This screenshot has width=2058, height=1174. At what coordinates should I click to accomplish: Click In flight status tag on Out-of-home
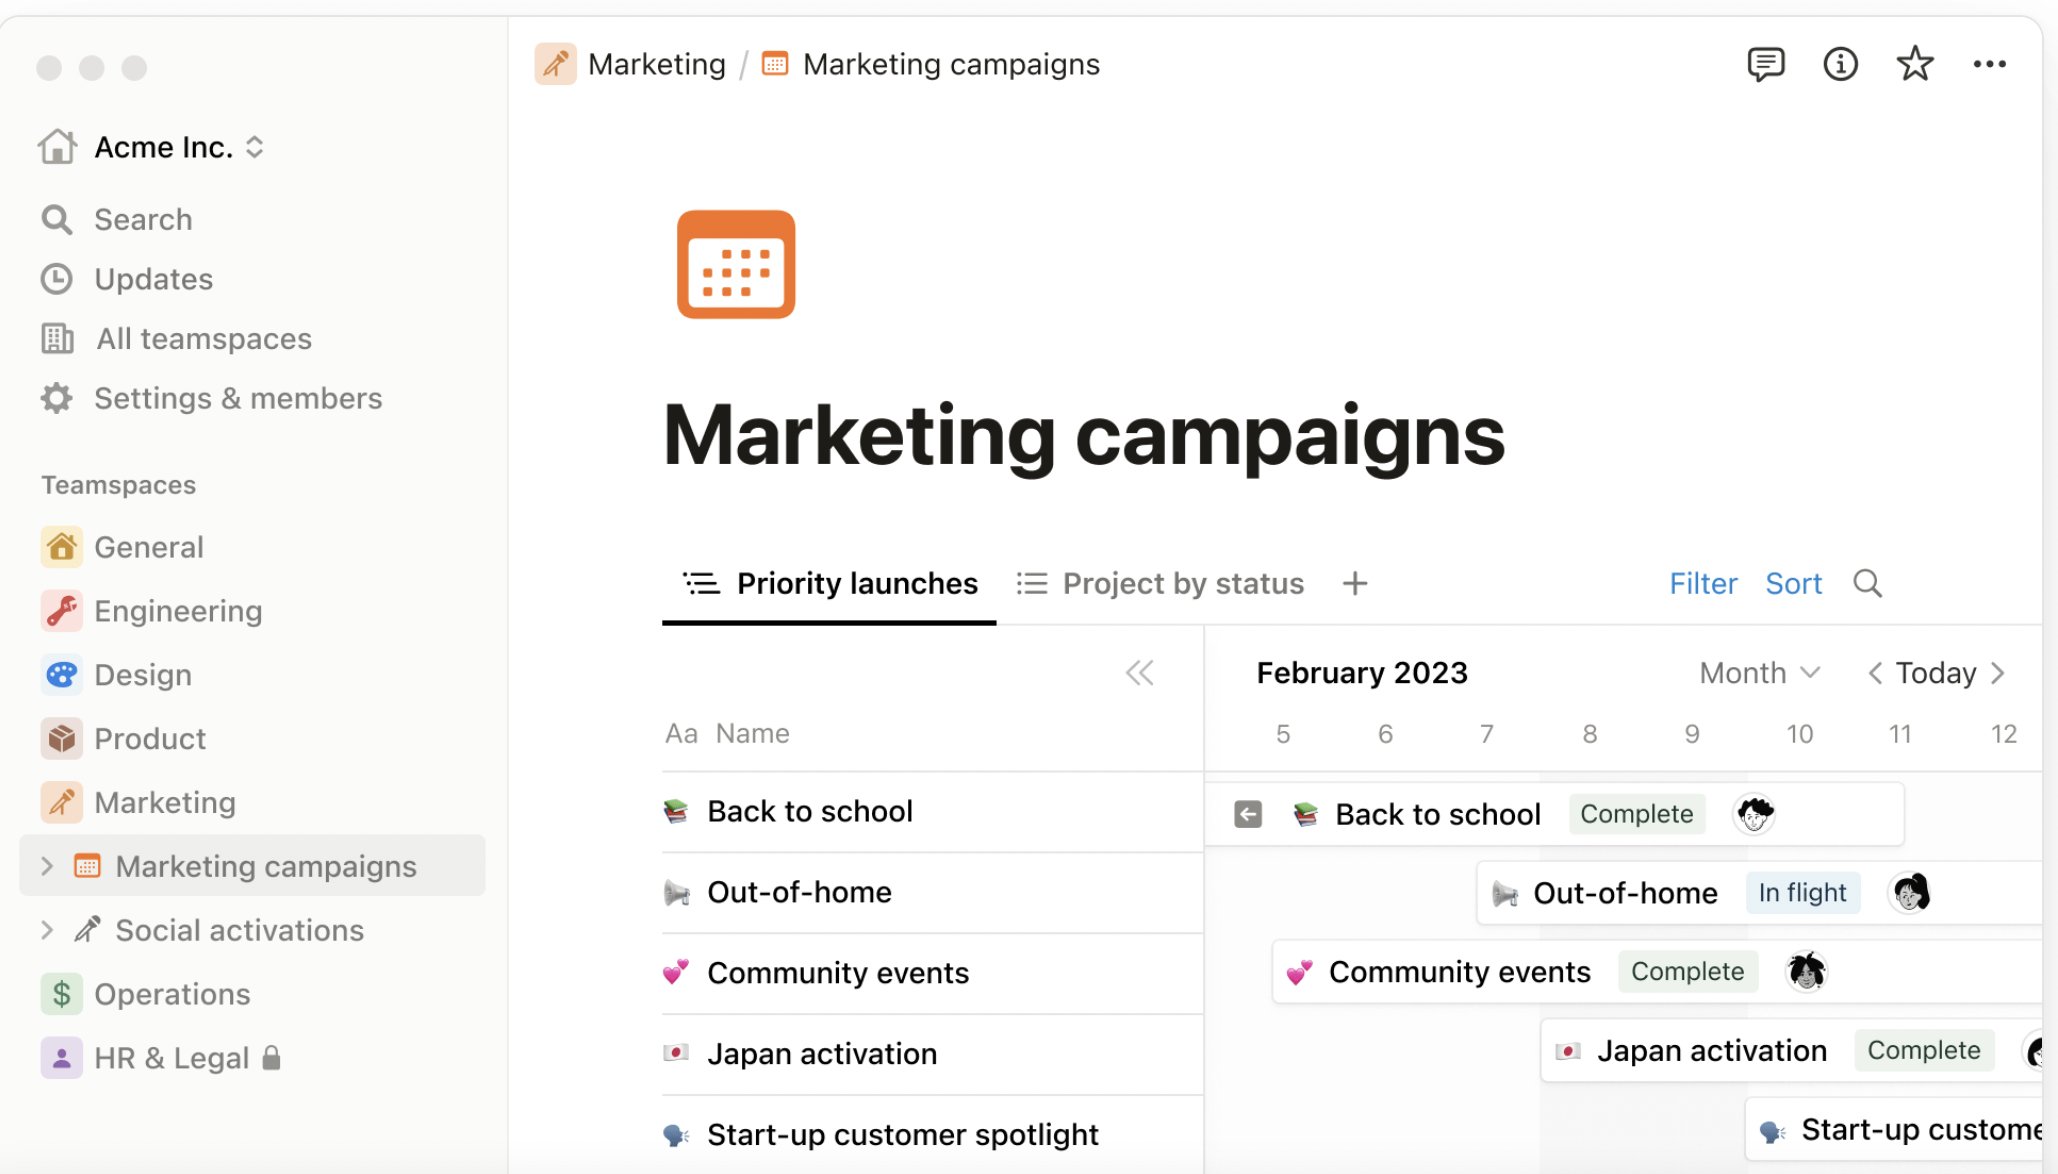point(1802,892)
